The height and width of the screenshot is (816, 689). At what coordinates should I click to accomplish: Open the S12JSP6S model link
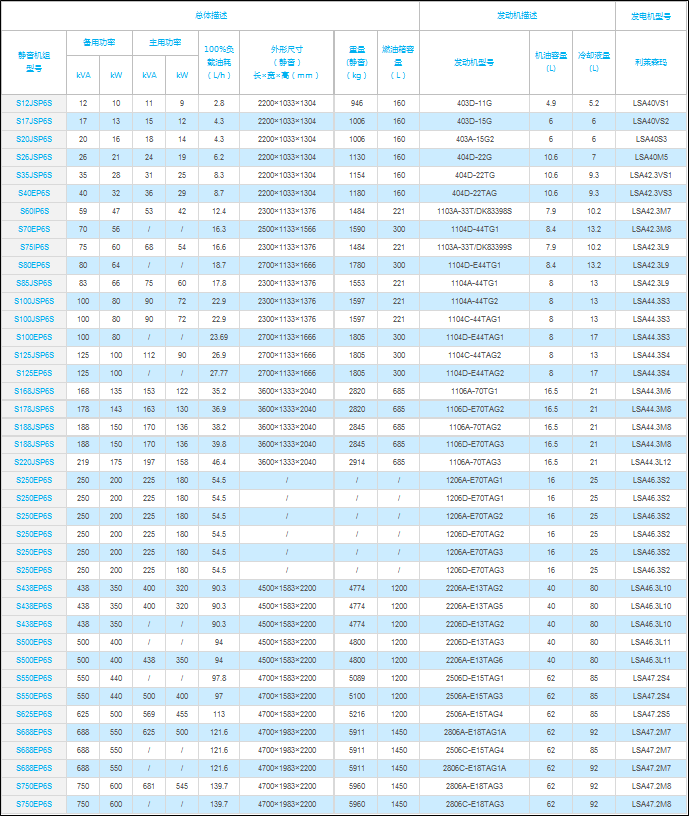(x=35, y=103)
